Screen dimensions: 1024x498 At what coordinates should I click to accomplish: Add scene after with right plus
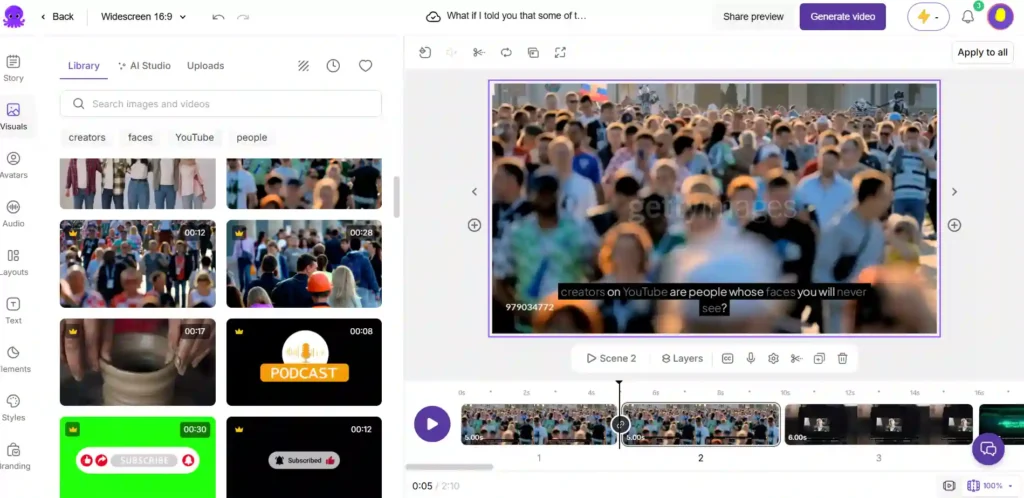(954, 225)
